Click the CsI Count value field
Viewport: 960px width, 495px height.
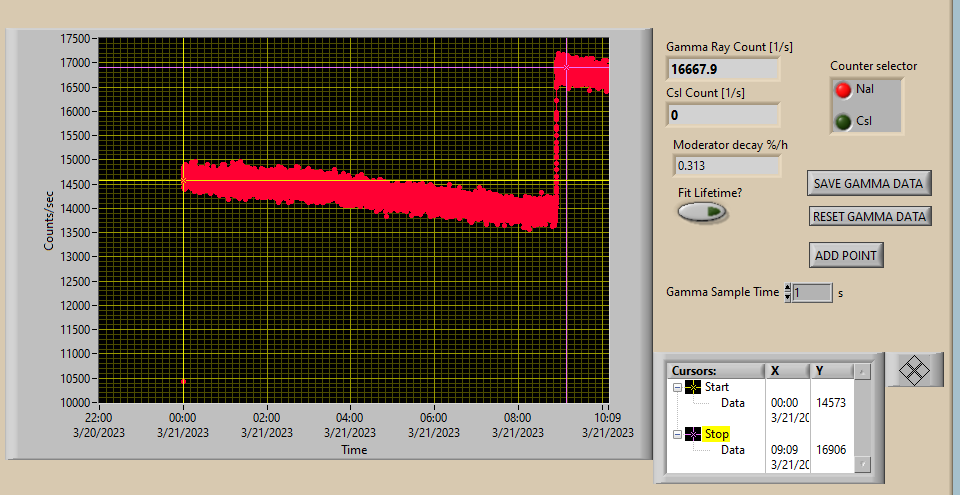pyautogui.click(x=722, y=115)
